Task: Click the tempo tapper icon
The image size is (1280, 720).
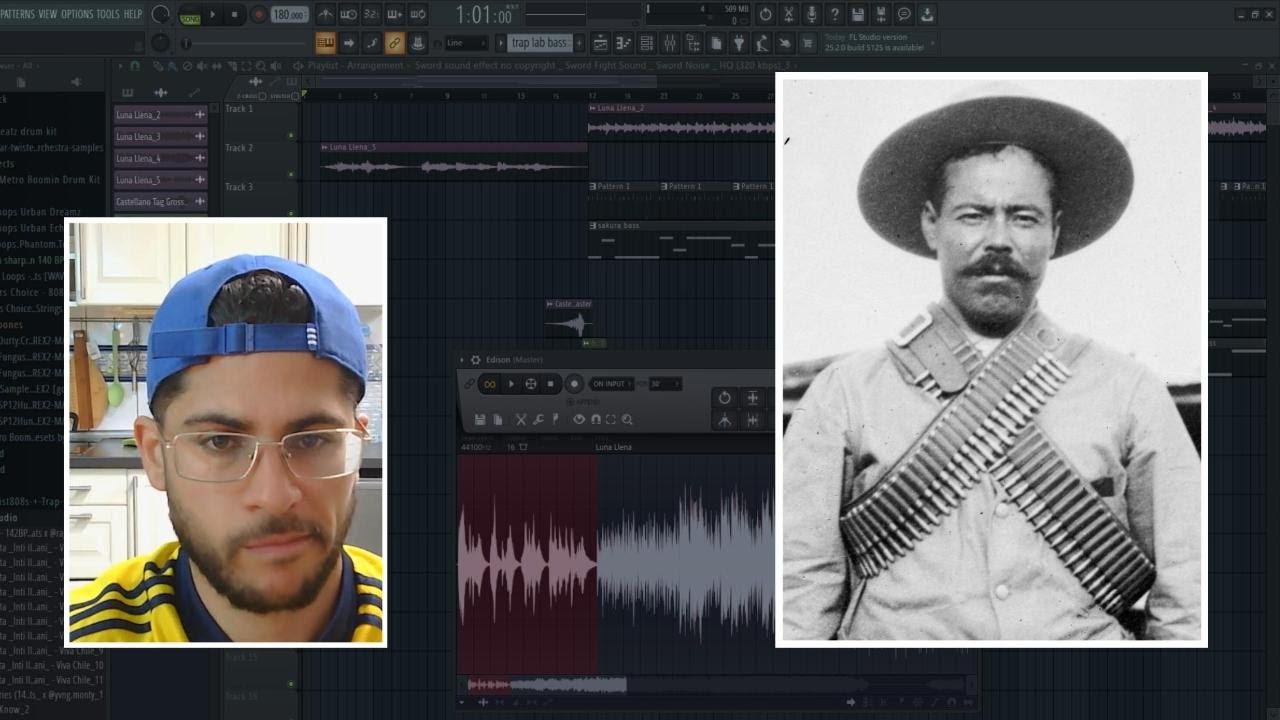Action: pos(762,43)
